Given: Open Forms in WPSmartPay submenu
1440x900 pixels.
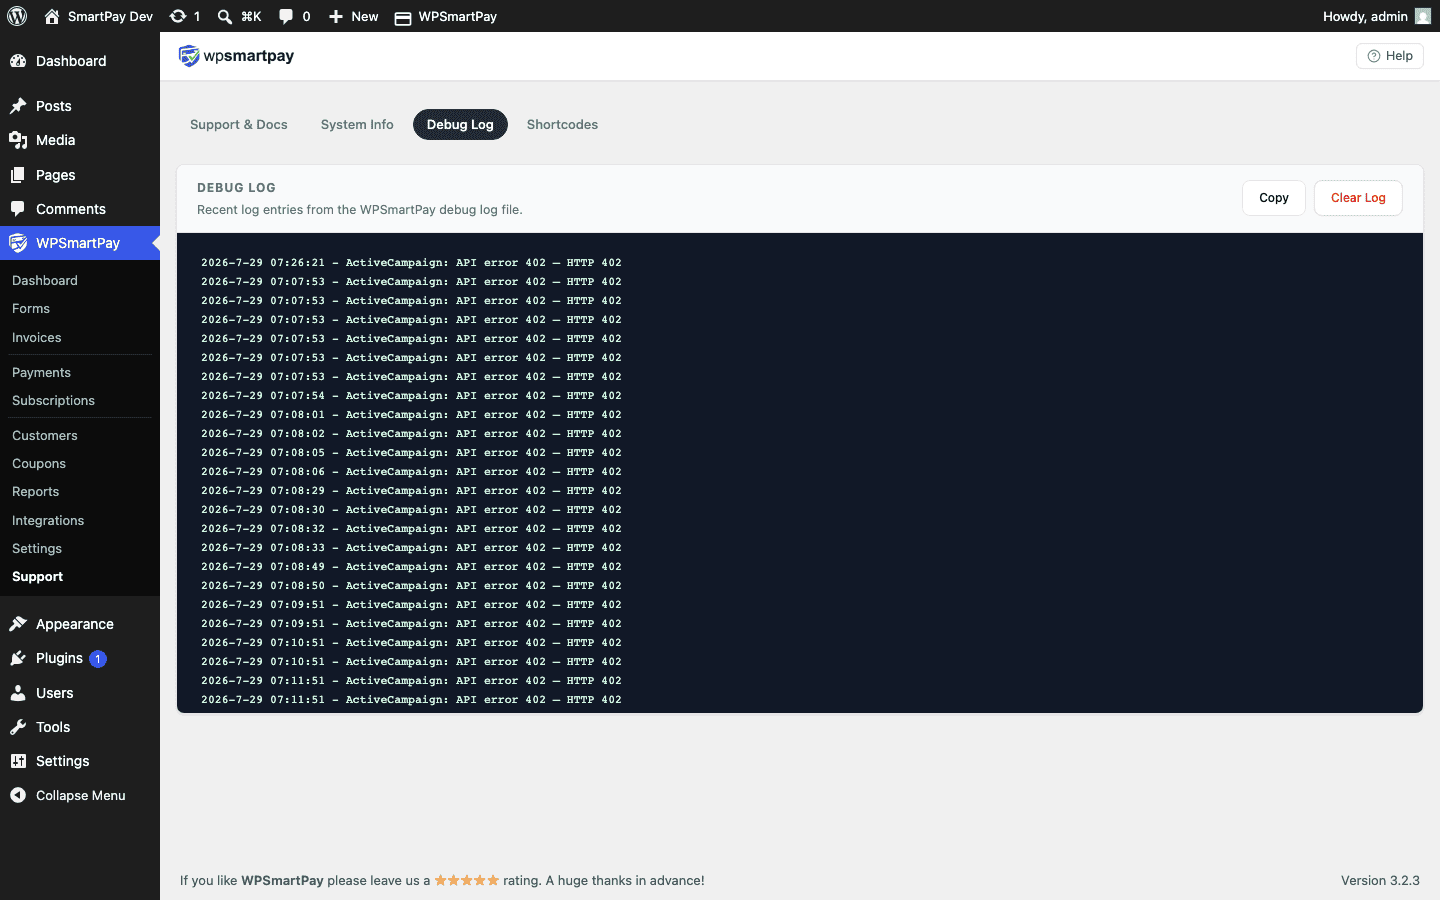Looking at the screenshot, I should pos(31,309).
